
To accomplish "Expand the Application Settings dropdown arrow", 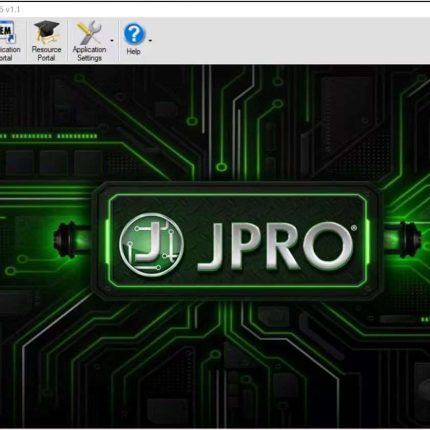I will point(112,41).
